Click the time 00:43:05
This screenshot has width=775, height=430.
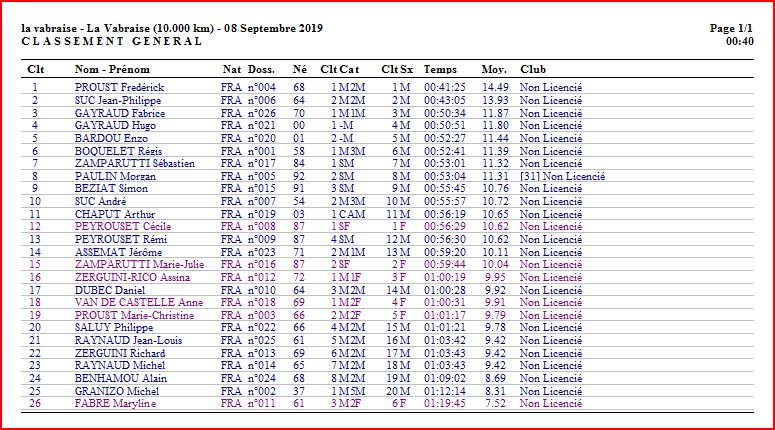point(445,100)
